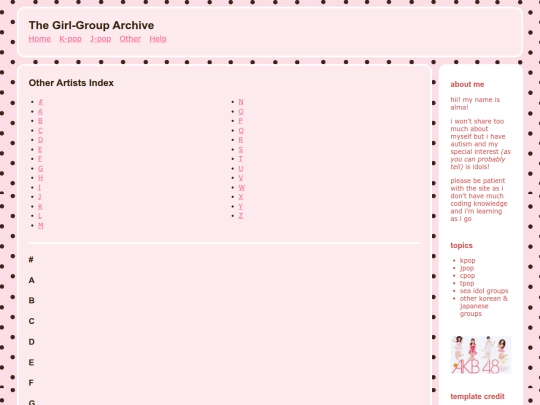The image size is (540, 405).
Task: Jump to letter J in index
Action: pyautogui.click(x=40, y=197)
